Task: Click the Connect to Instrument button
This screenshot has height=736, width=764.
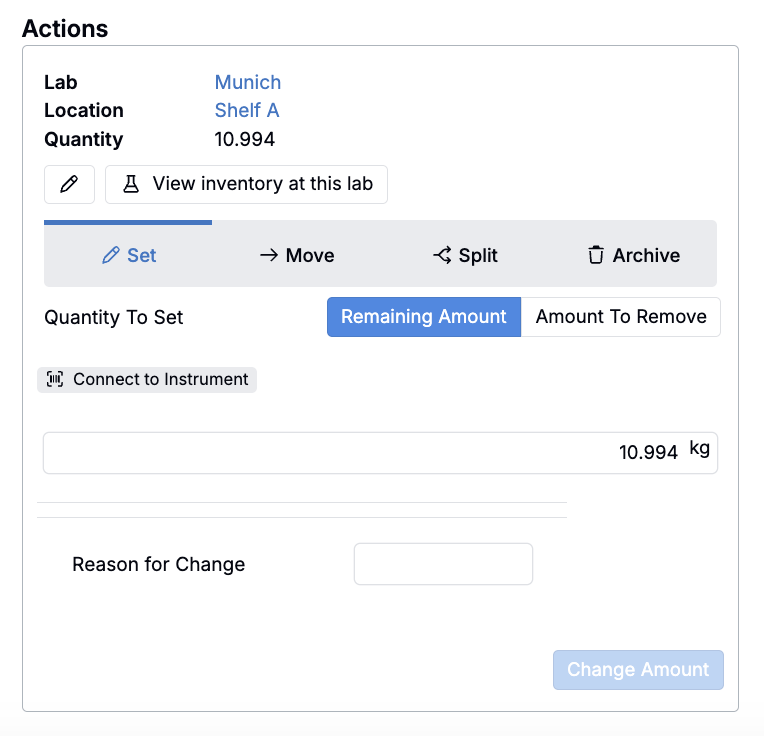Action: [x=147, y=380]
